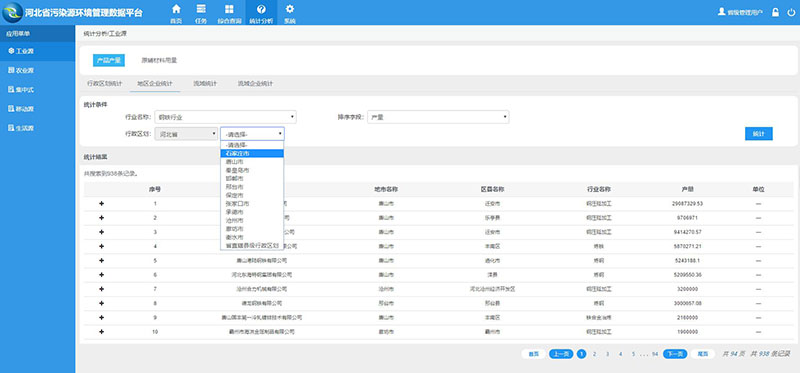Screen dimensions: 800x373
Task: Open the 系统 gear settings icon
Action: click(290, 13)
